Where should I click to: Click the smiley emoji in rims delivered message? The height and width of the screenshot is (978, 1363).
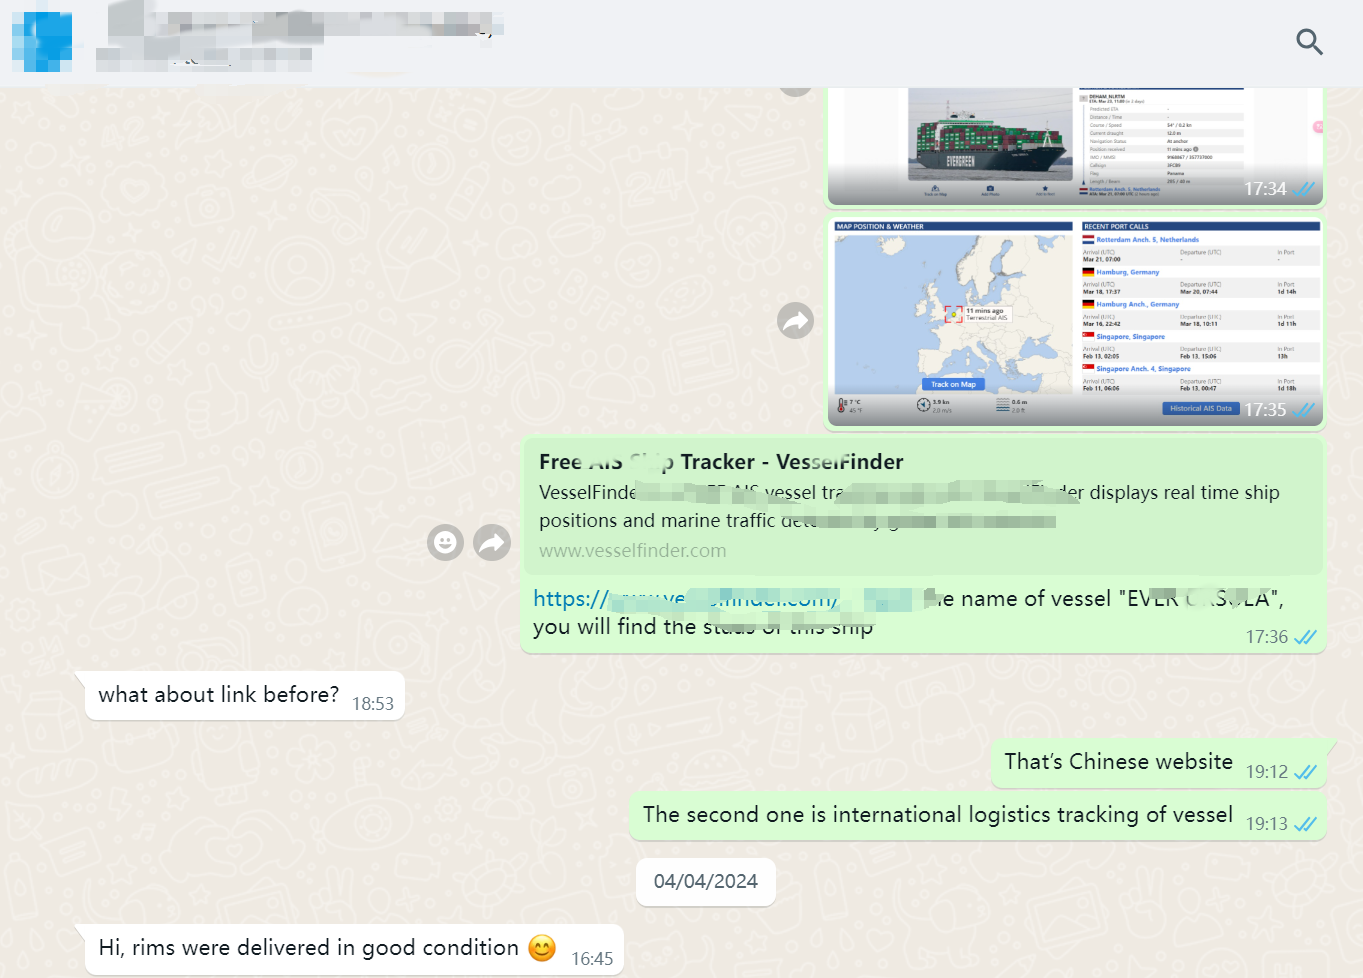point(542,948)
